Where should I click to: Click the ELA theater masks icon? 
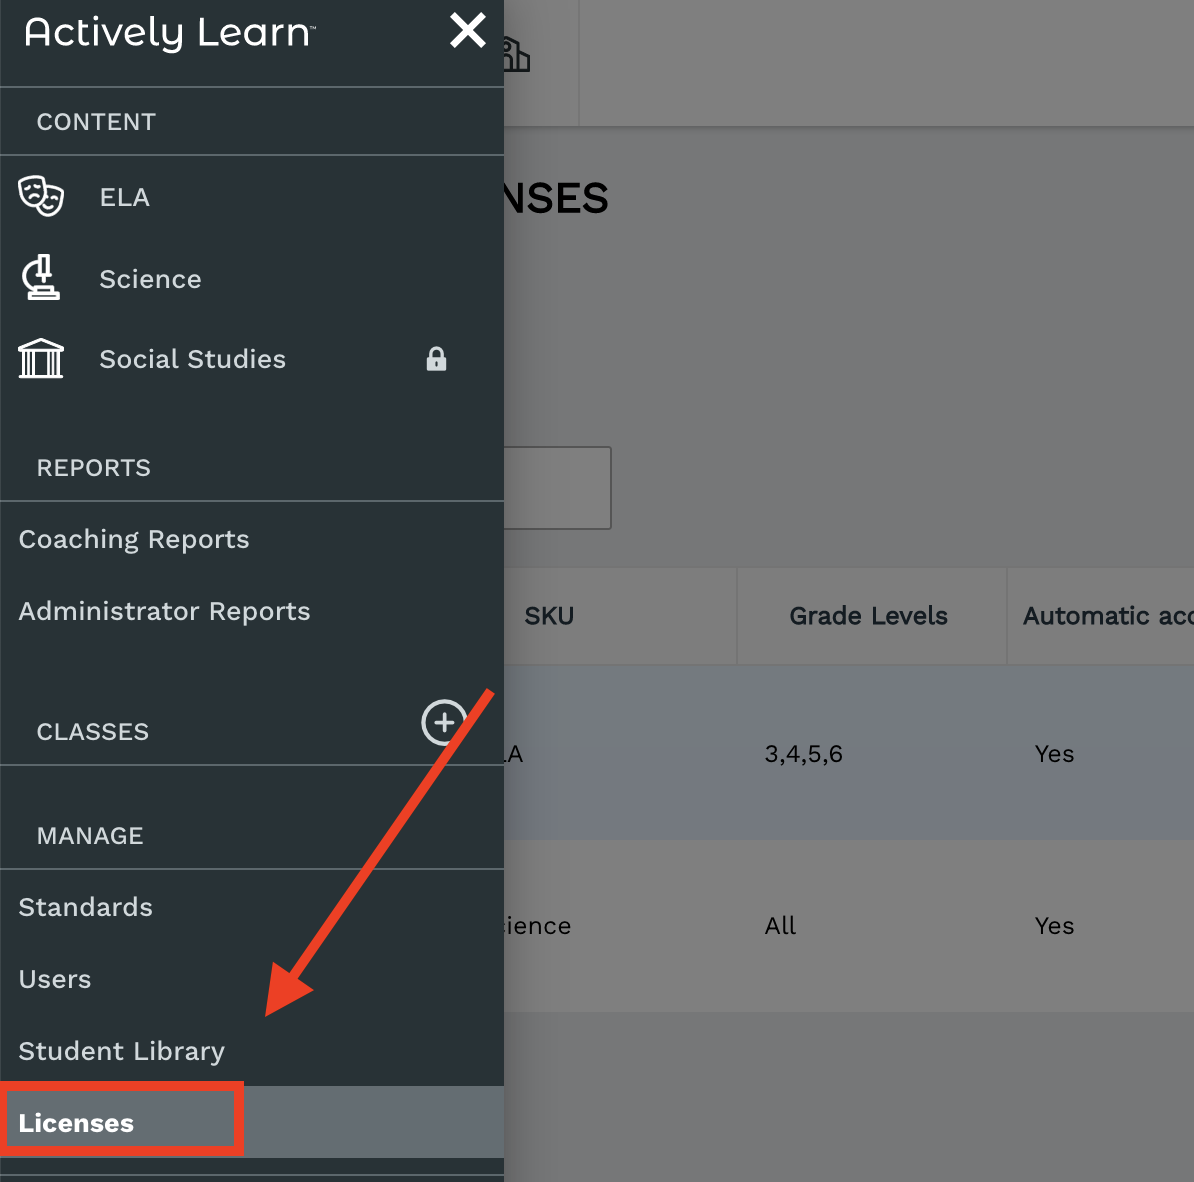coord(41,196)
